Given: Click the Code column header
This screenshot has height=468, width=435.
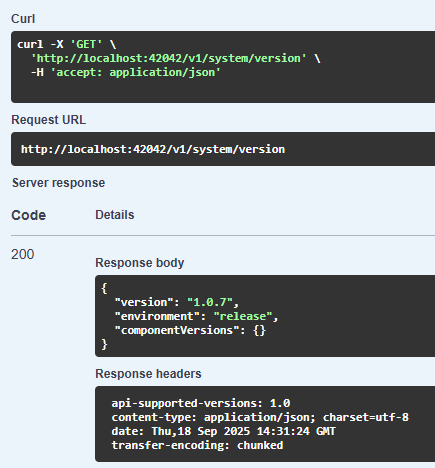Looking at the screenshot, I should pyautogui.click(x=29, y=215).
